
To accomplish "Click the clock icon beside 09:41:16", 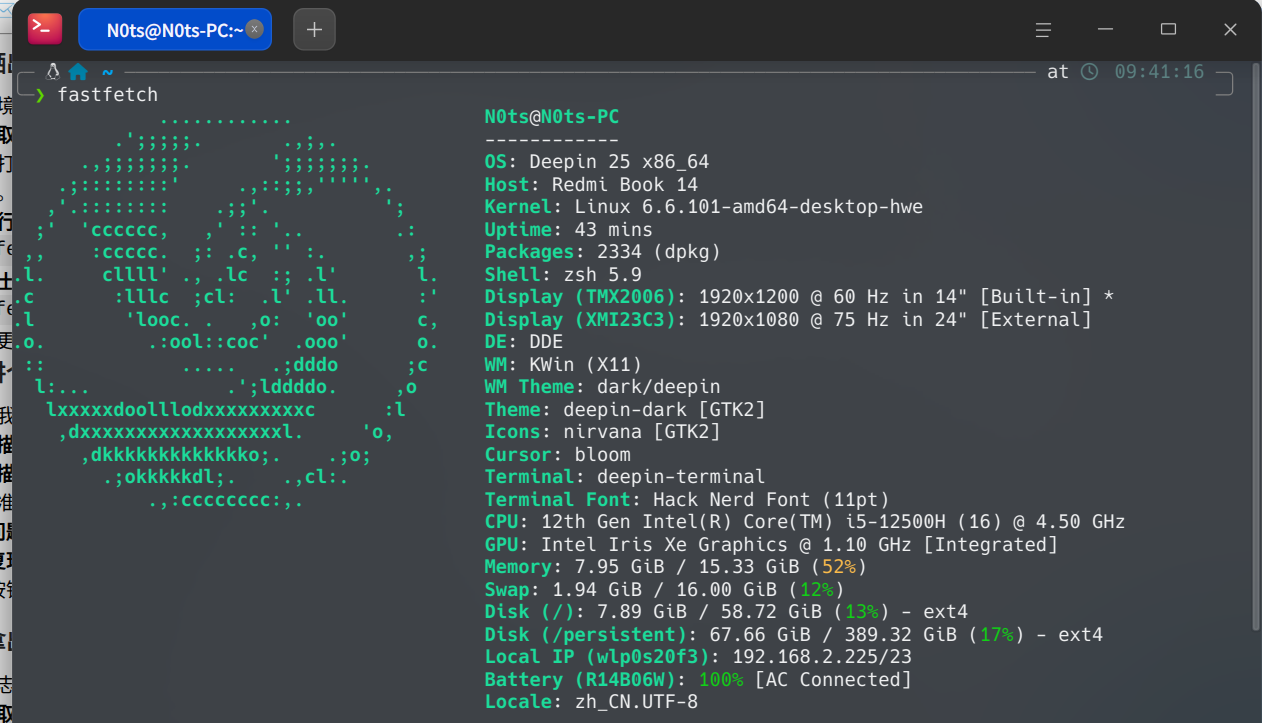I will click(x=1090, y=72).
